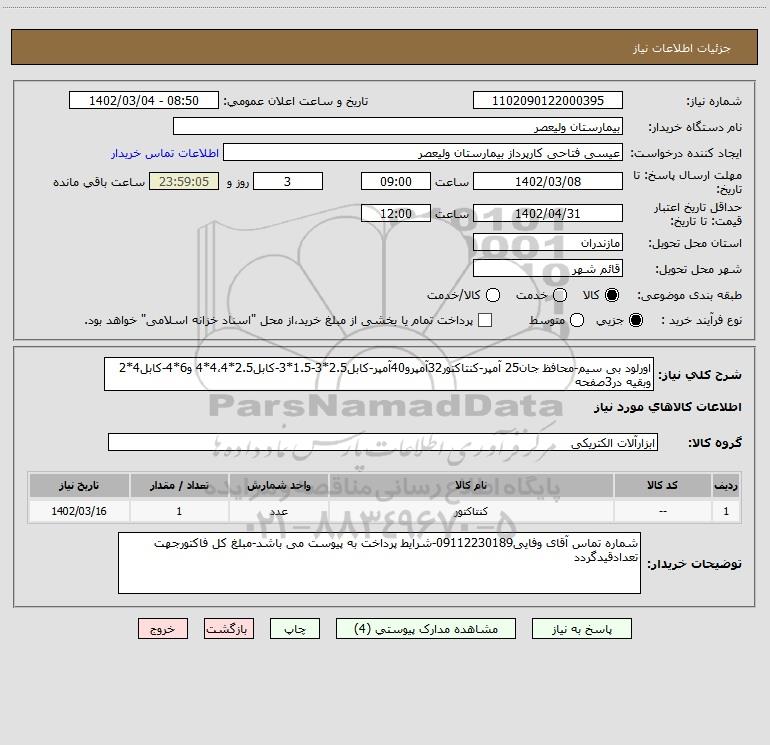
Task: Click the خروج exit button
Action: (163, 629)
